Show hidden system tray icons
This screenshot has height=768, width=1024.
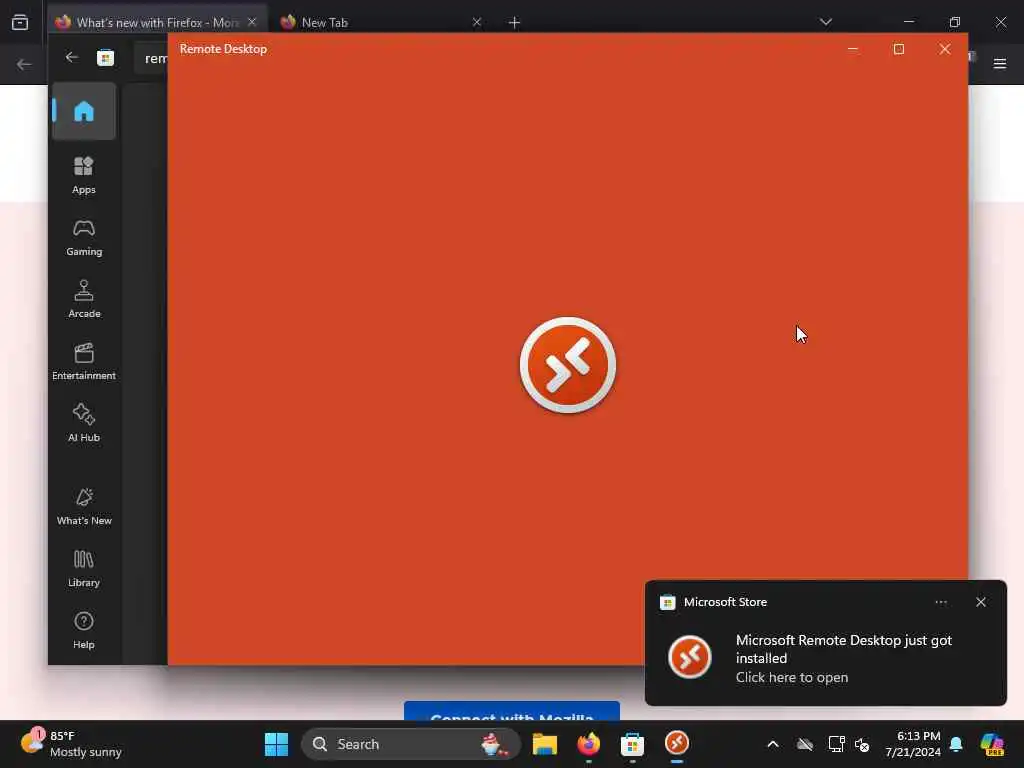(773, 744)
